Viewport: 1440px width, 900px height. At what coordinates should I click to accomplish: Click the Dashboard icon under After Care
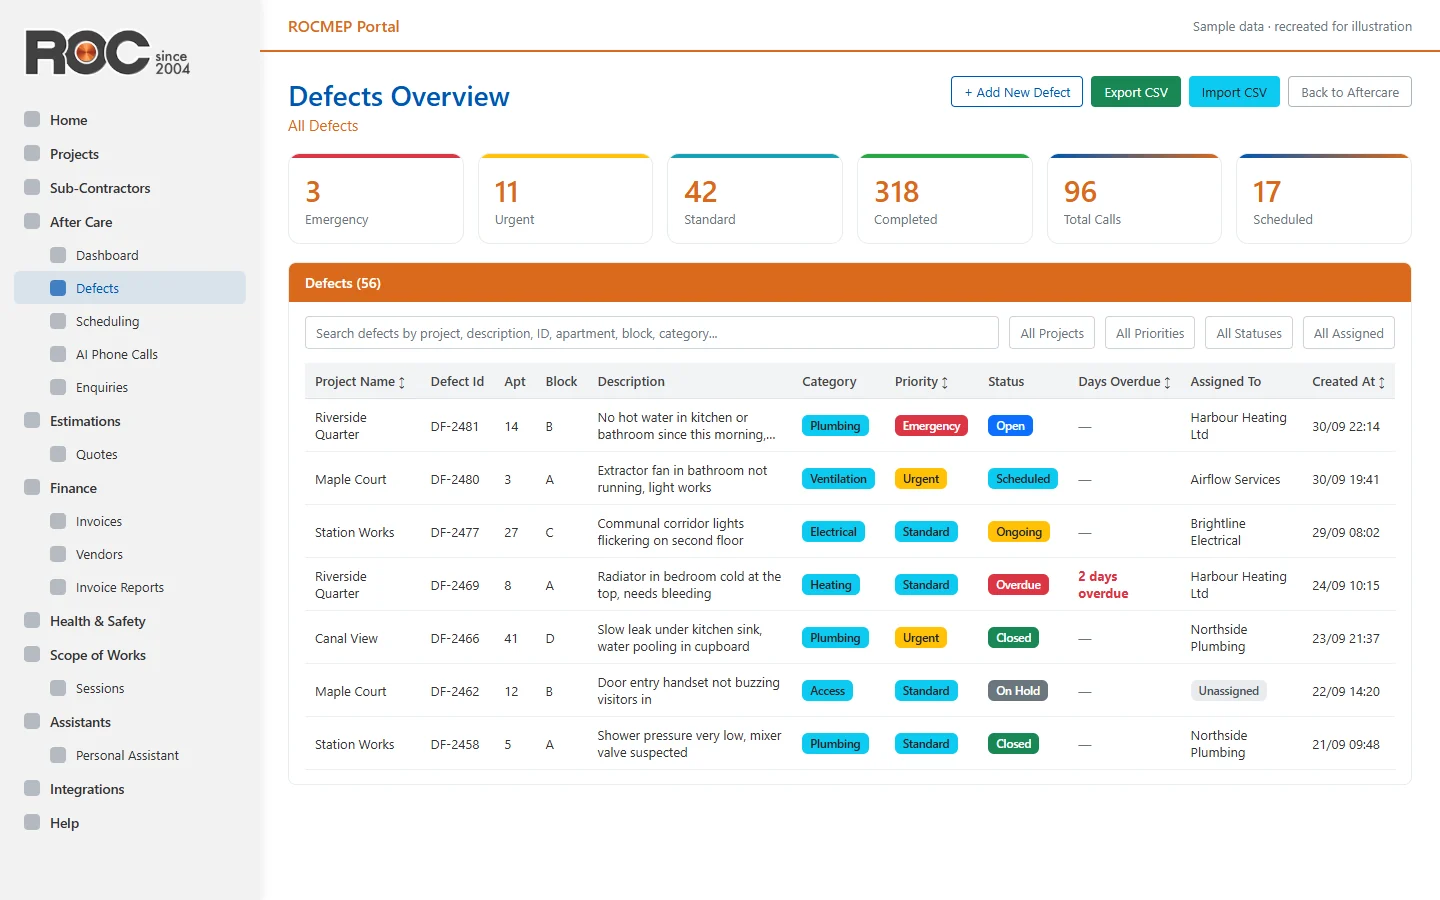(58, 255)
